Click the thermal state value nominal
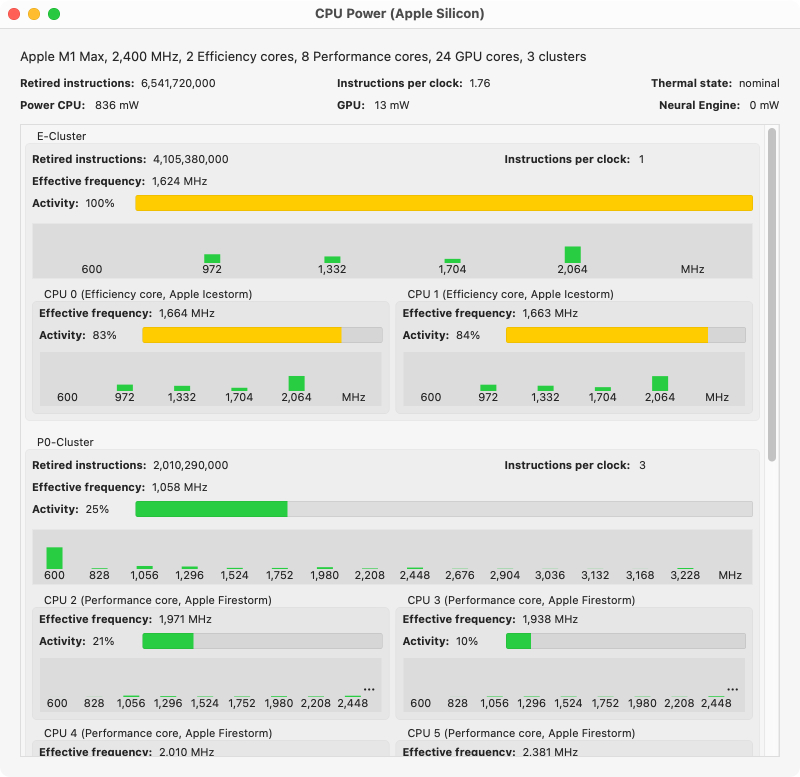This screenshot has width=800, height=777. (x=759, y=83)
